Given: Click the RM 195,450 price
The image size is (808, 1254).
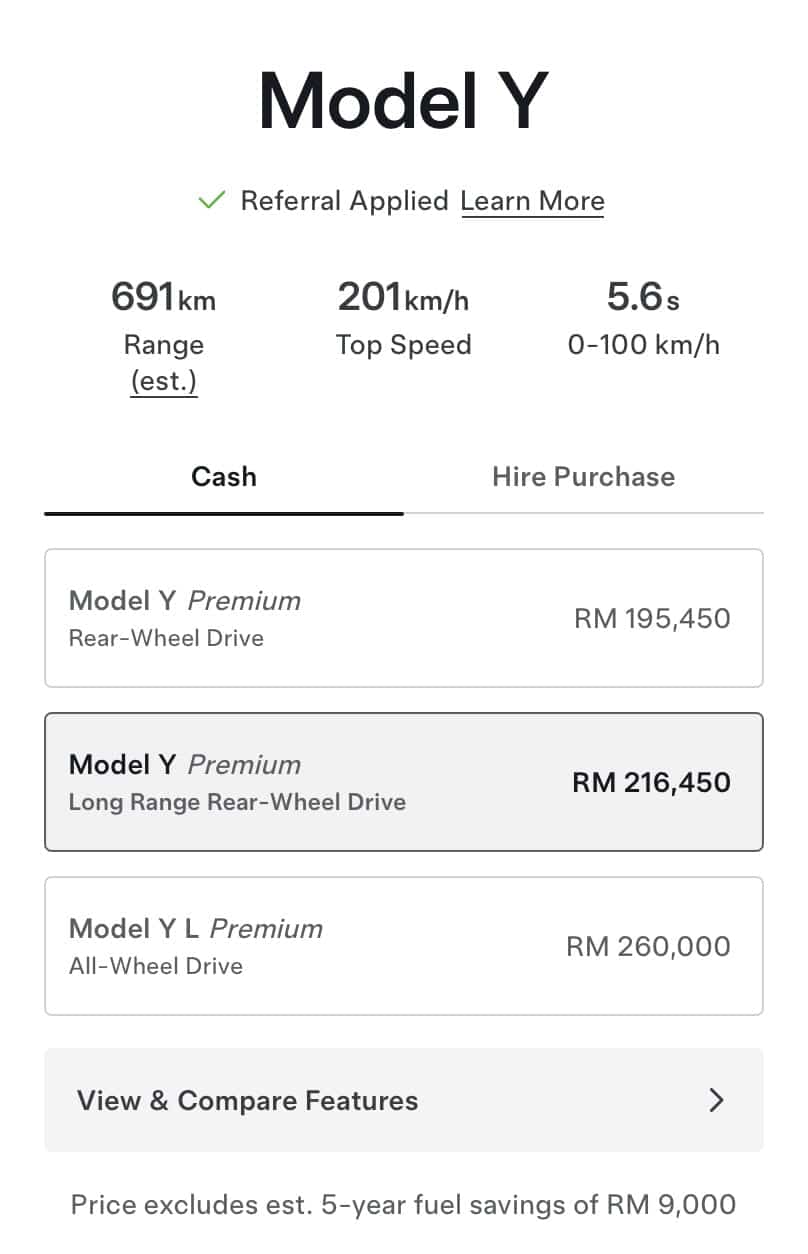Looking at the screenshot, I should 652,618.
